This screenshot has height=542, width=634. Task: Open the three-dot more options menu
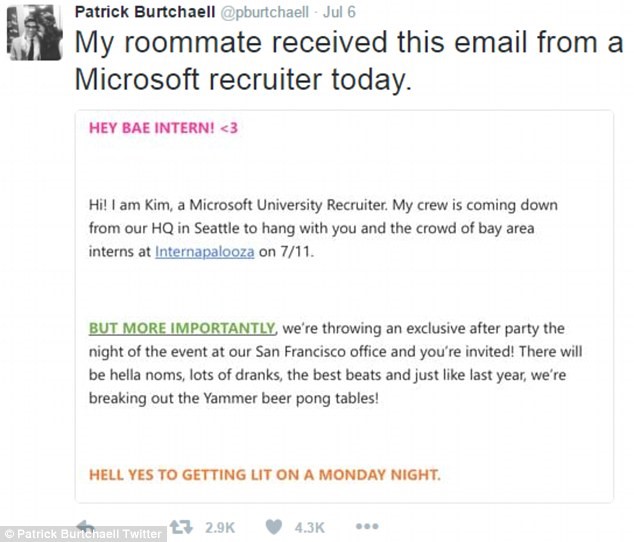pos(367,527)
